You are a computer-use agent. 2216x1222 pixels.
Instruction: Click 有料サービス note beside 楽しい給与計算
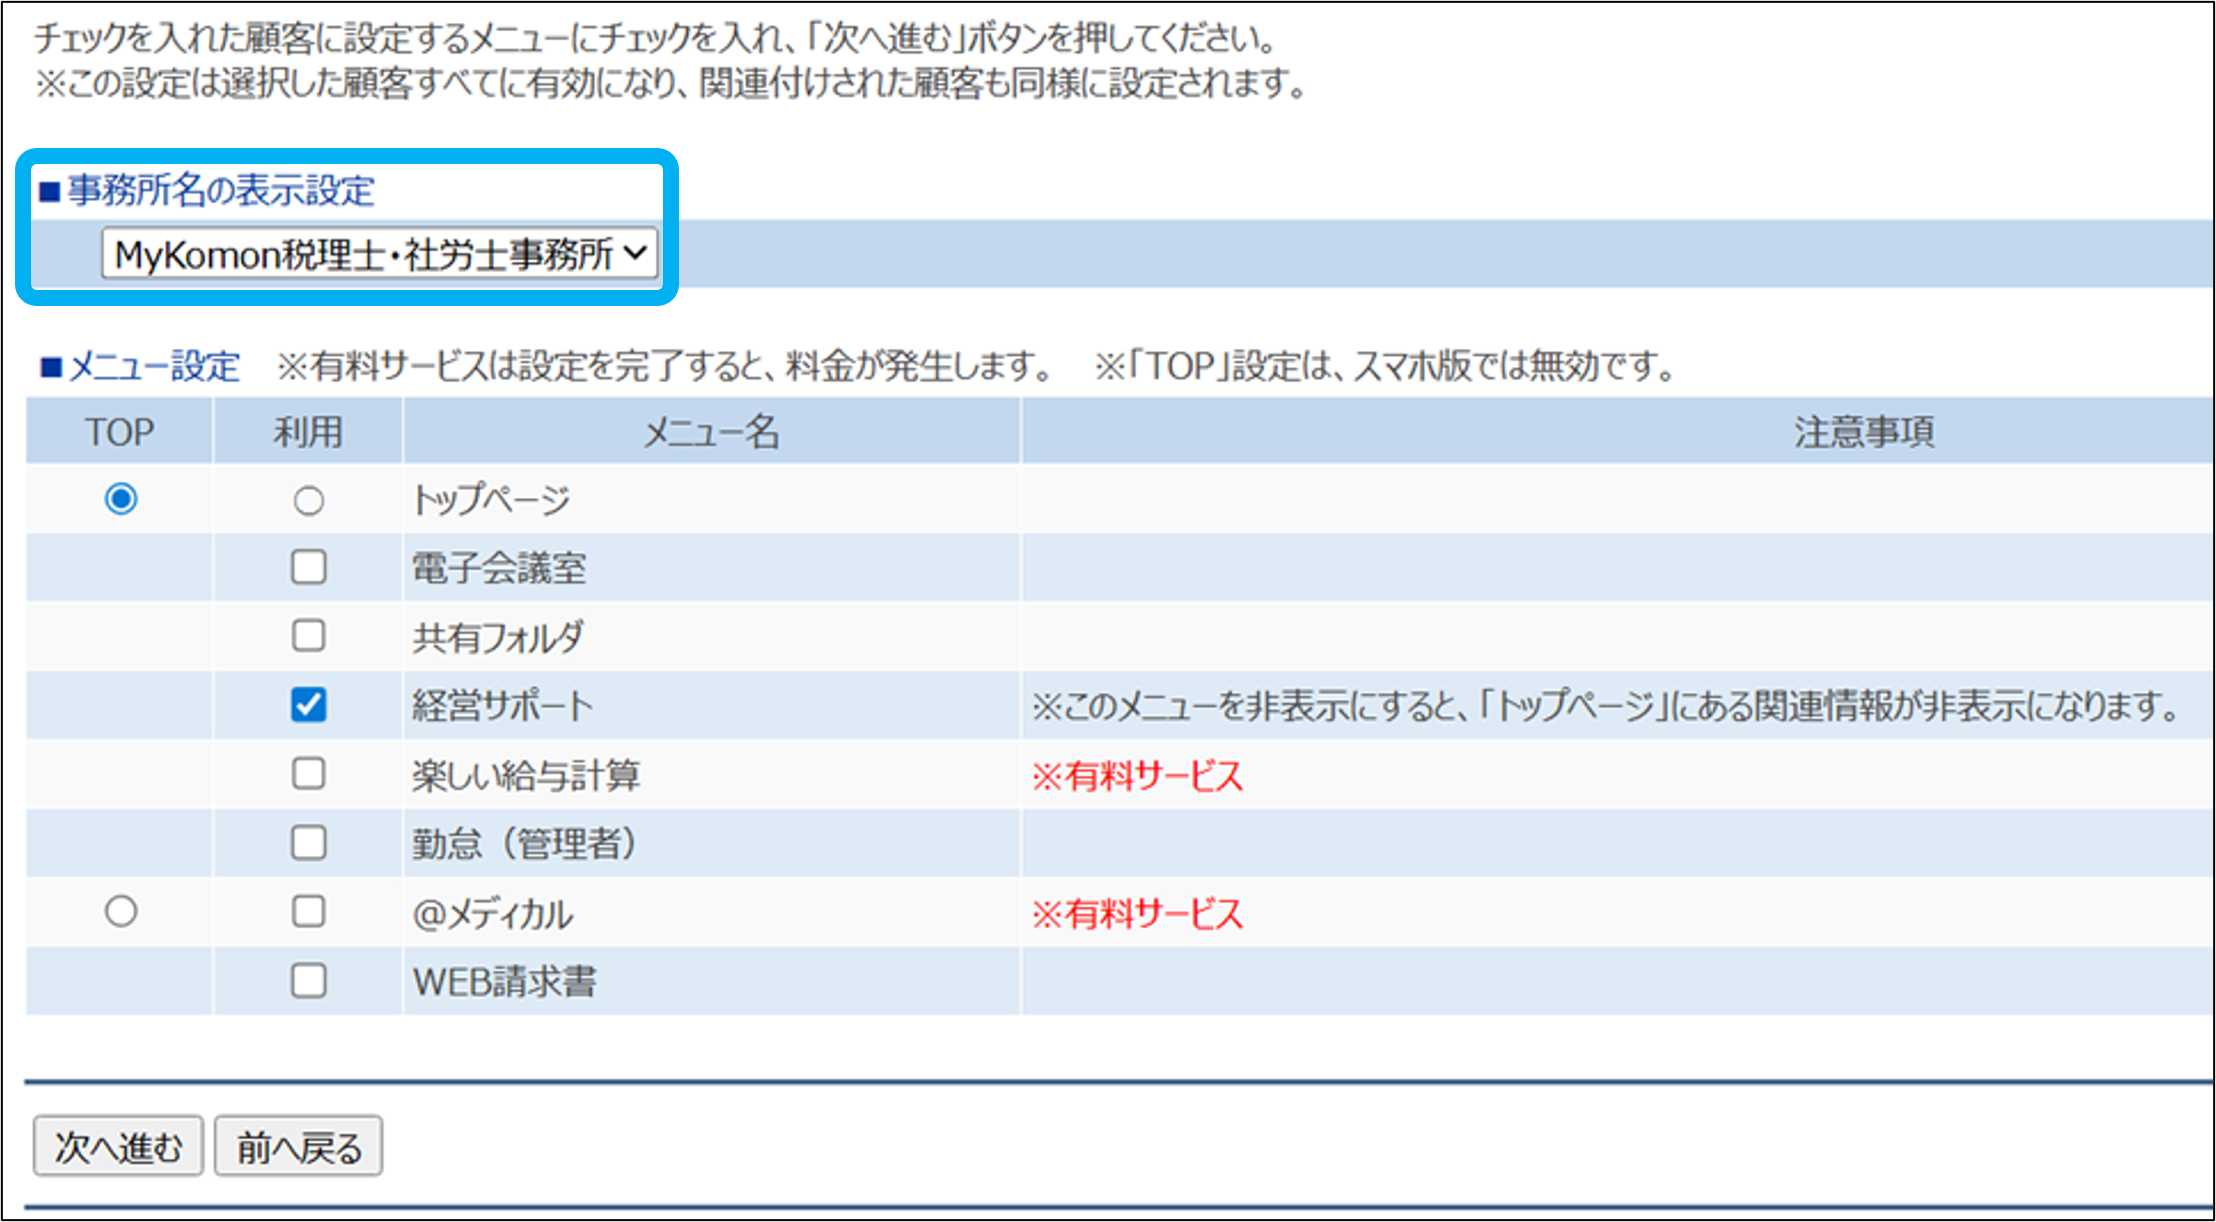(1138, 775)
